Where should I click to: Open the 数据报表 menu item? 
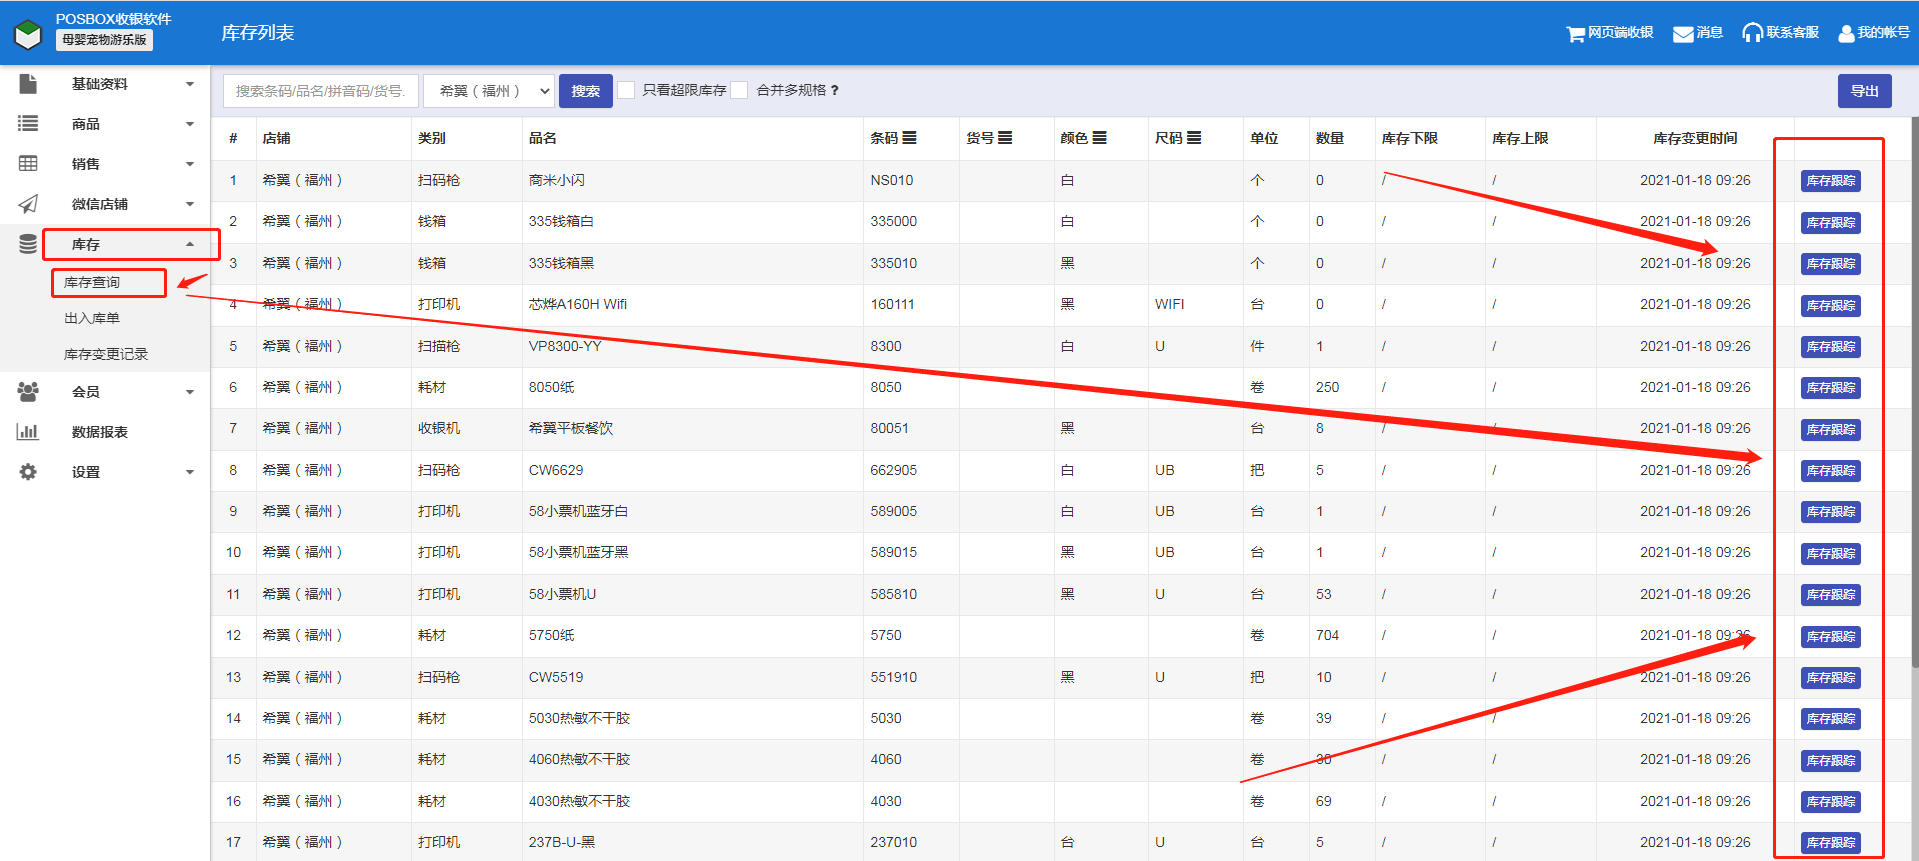point(100,432)
